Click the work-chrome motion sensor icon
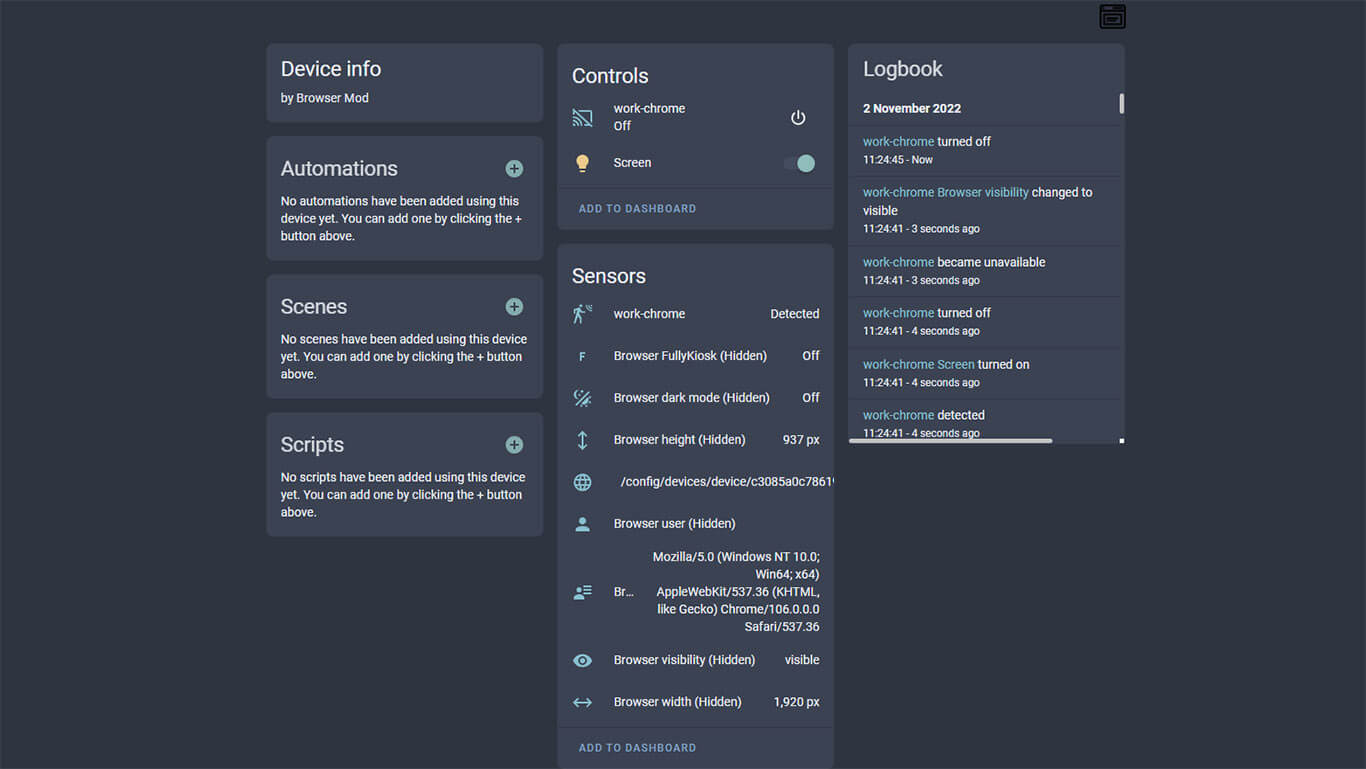 (x=583, y=314)
